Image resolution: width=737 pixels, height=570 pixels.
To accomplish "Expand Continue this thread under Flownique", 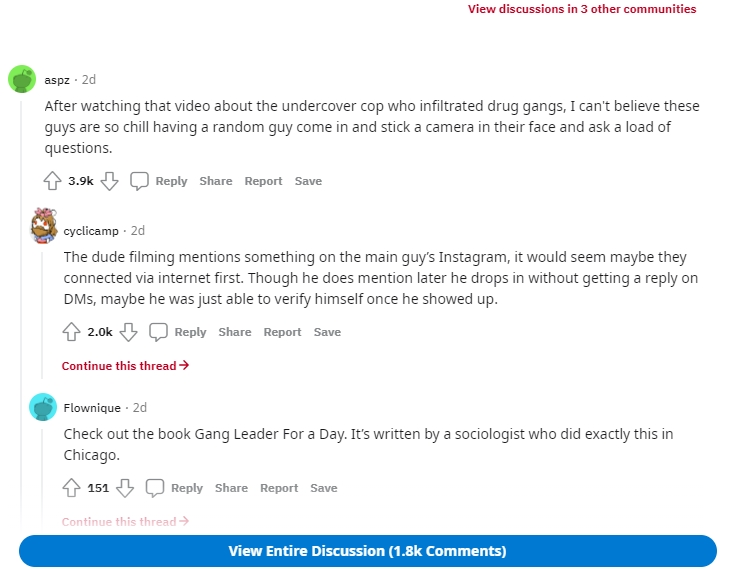I will coord(125,522).
